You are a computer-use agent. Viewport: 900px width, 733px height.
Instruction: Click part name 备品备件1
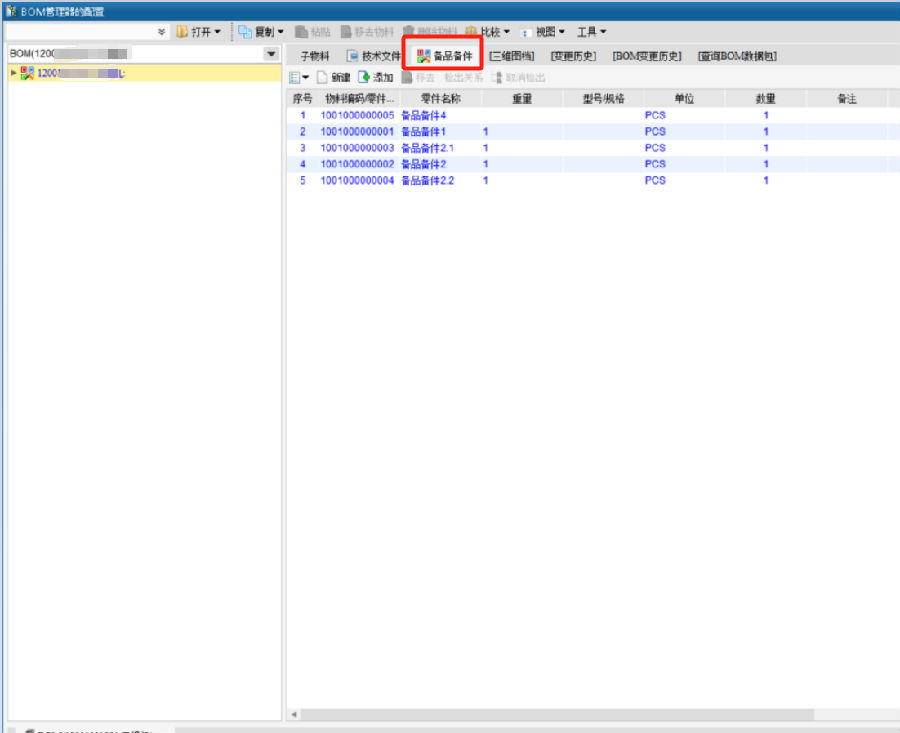(424, 131)
